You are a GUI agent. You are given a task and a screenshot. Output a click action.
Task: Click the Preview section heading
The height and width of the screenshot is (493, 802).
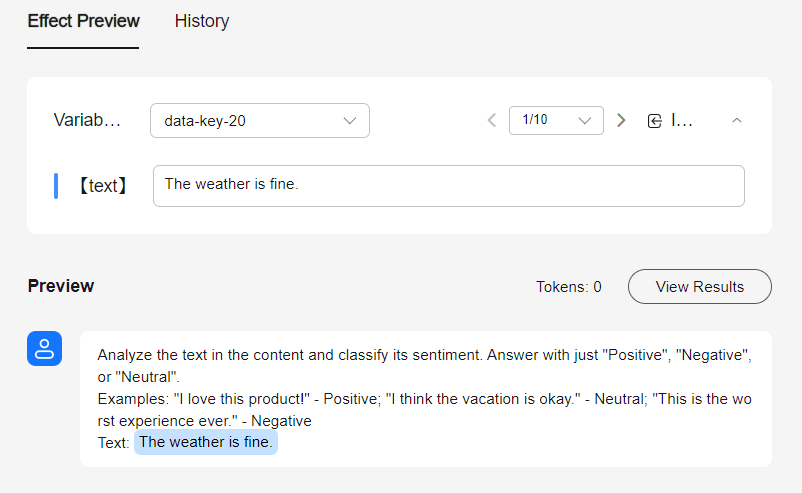61,286
